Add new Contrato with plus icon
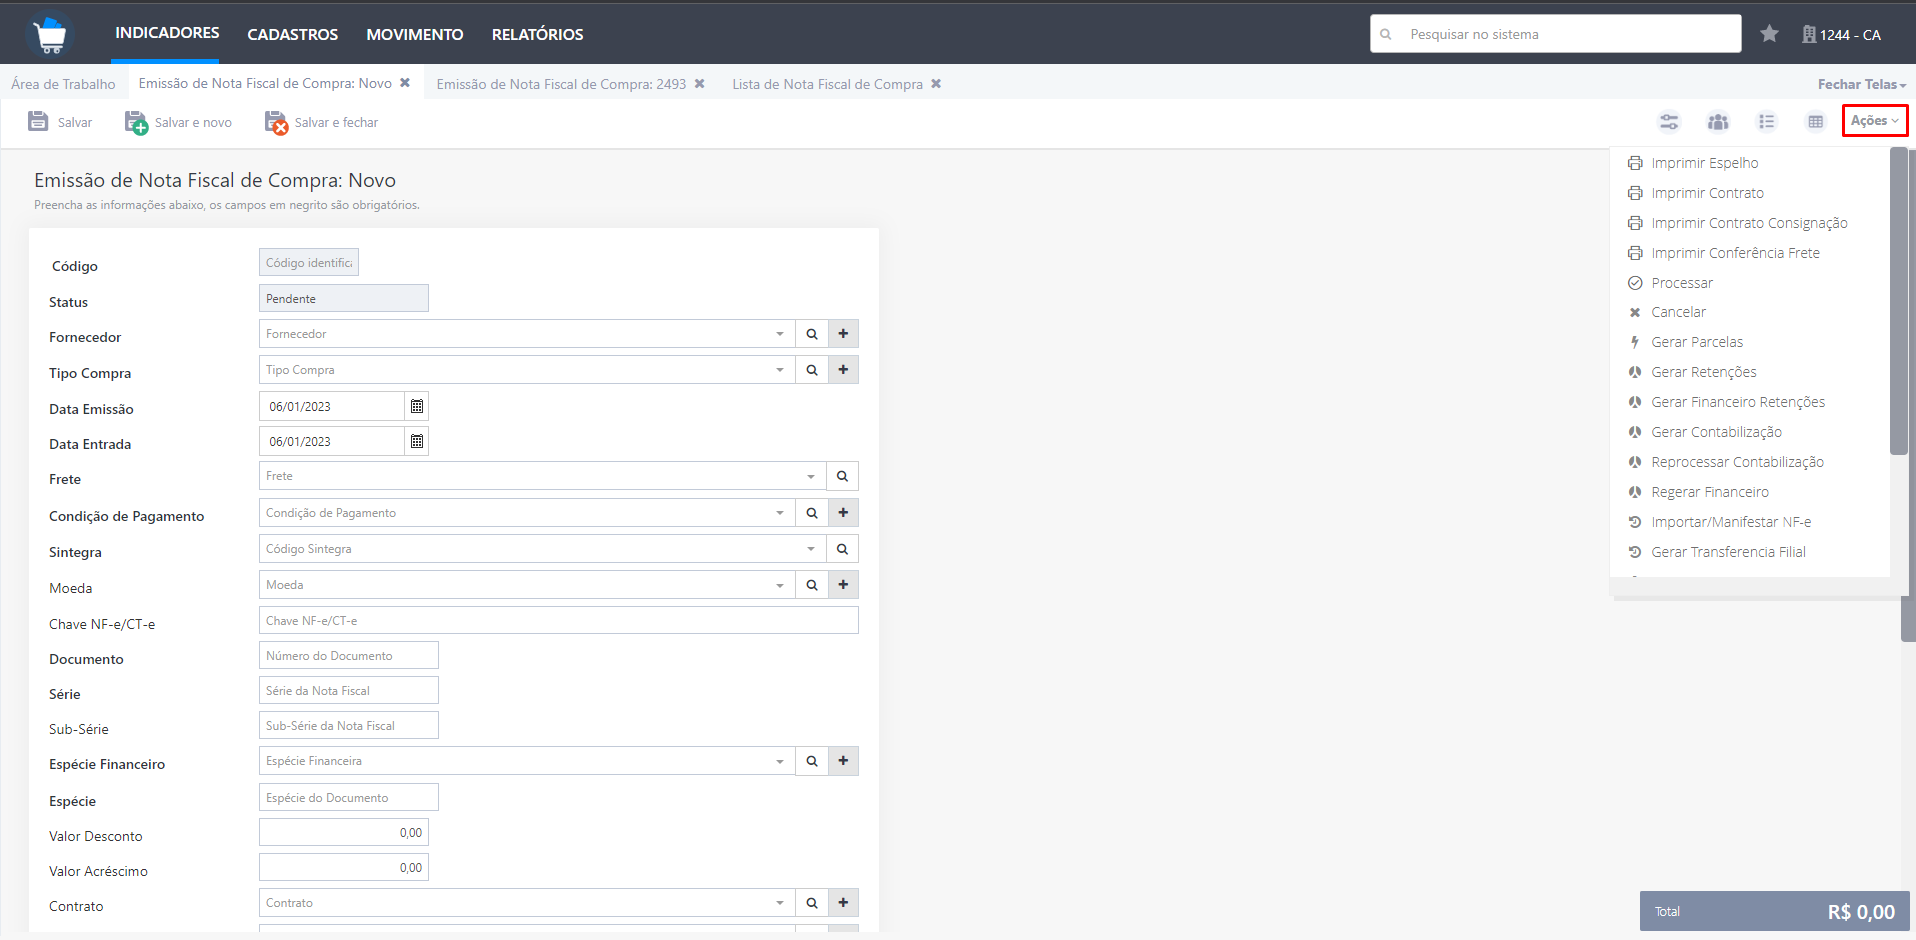1916x940 pixels. pyautogui.click(x=843, y=903)
